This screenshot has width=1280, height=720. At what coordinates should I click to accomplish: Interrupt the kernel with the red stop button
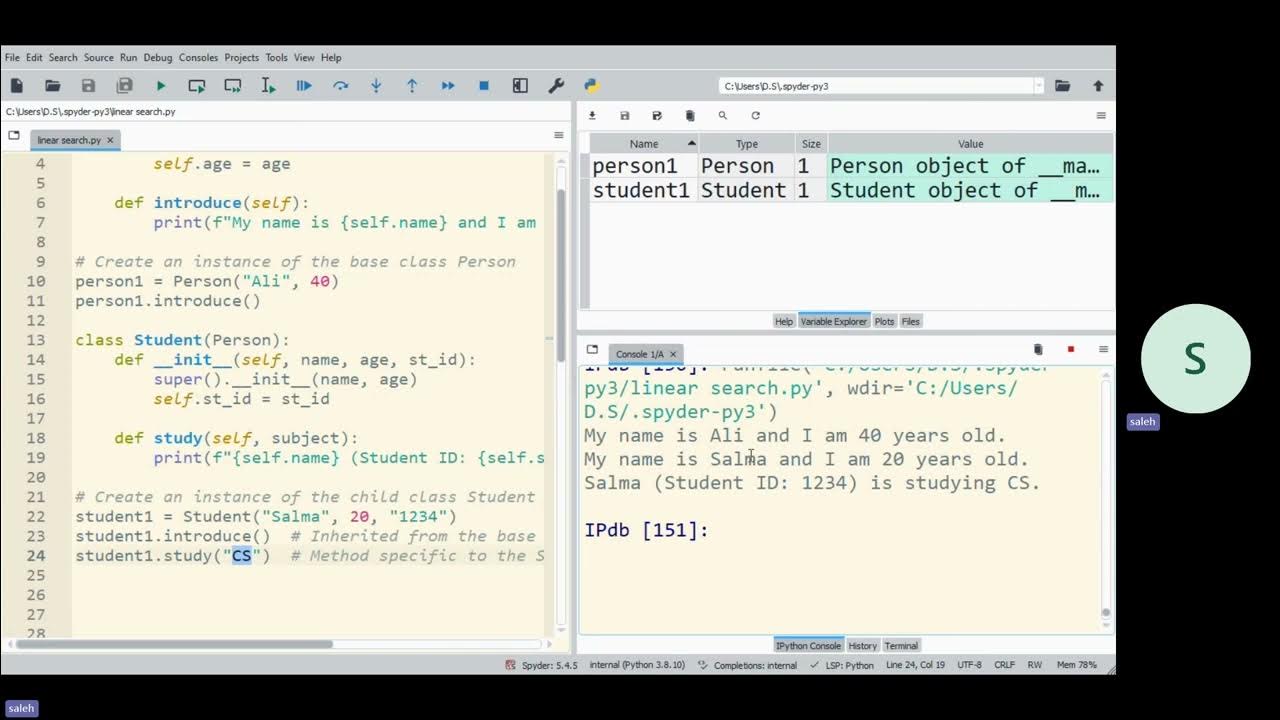(1071, 349)
